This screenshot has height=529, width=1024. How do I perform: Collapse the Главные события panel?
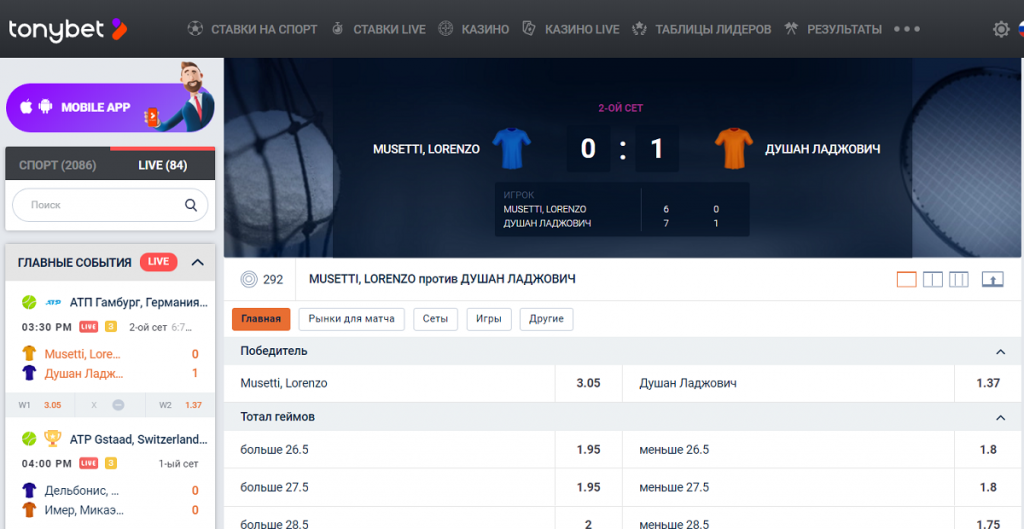pyautogui.click(x=197, y=262)
